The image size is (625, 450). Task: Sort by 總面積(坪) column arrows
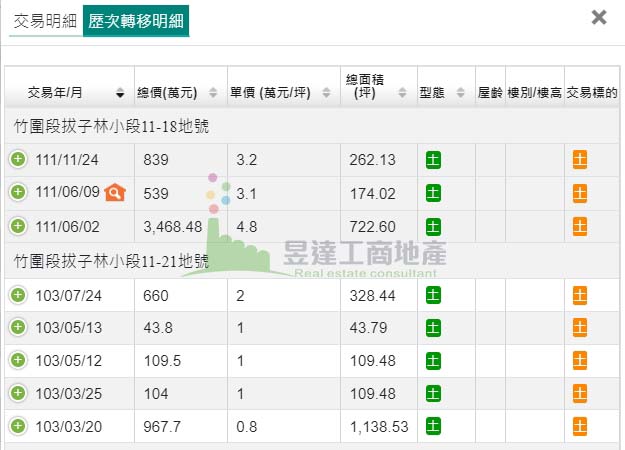[x=402, y=93]
